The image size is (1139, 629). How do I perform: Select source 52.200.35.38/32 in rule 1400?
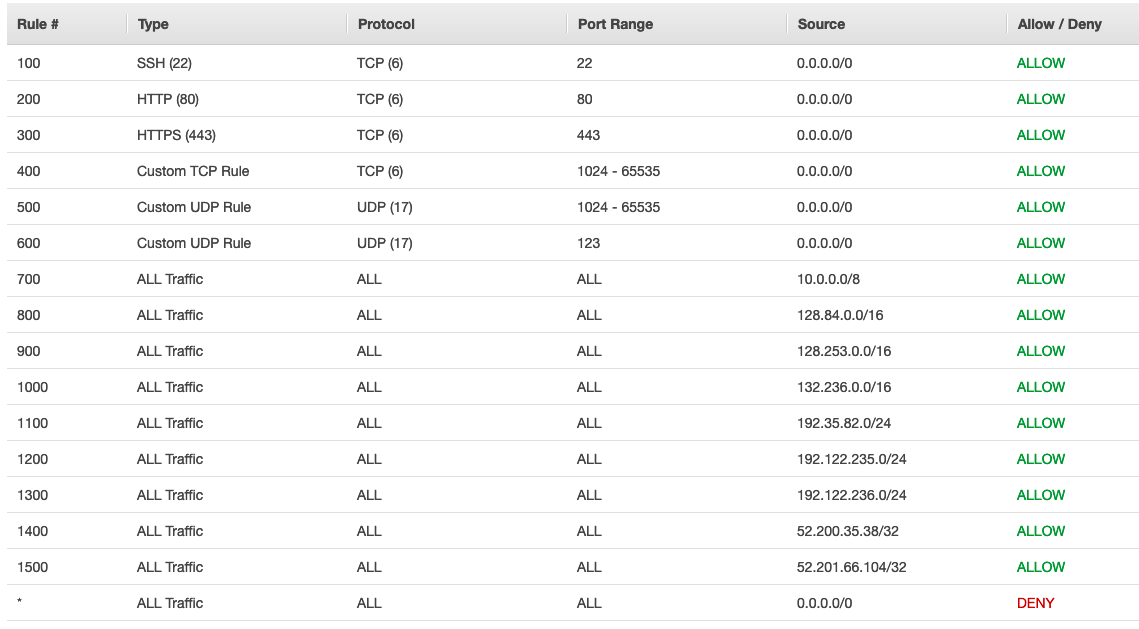848,531
